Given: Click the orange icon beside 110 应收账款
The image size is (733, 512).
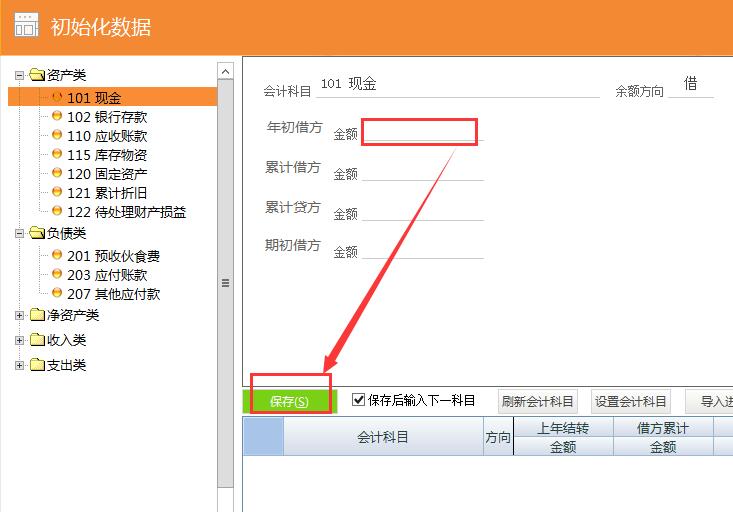Looking at the screenshot, I should pyautogui.click(x=57, y=136).
